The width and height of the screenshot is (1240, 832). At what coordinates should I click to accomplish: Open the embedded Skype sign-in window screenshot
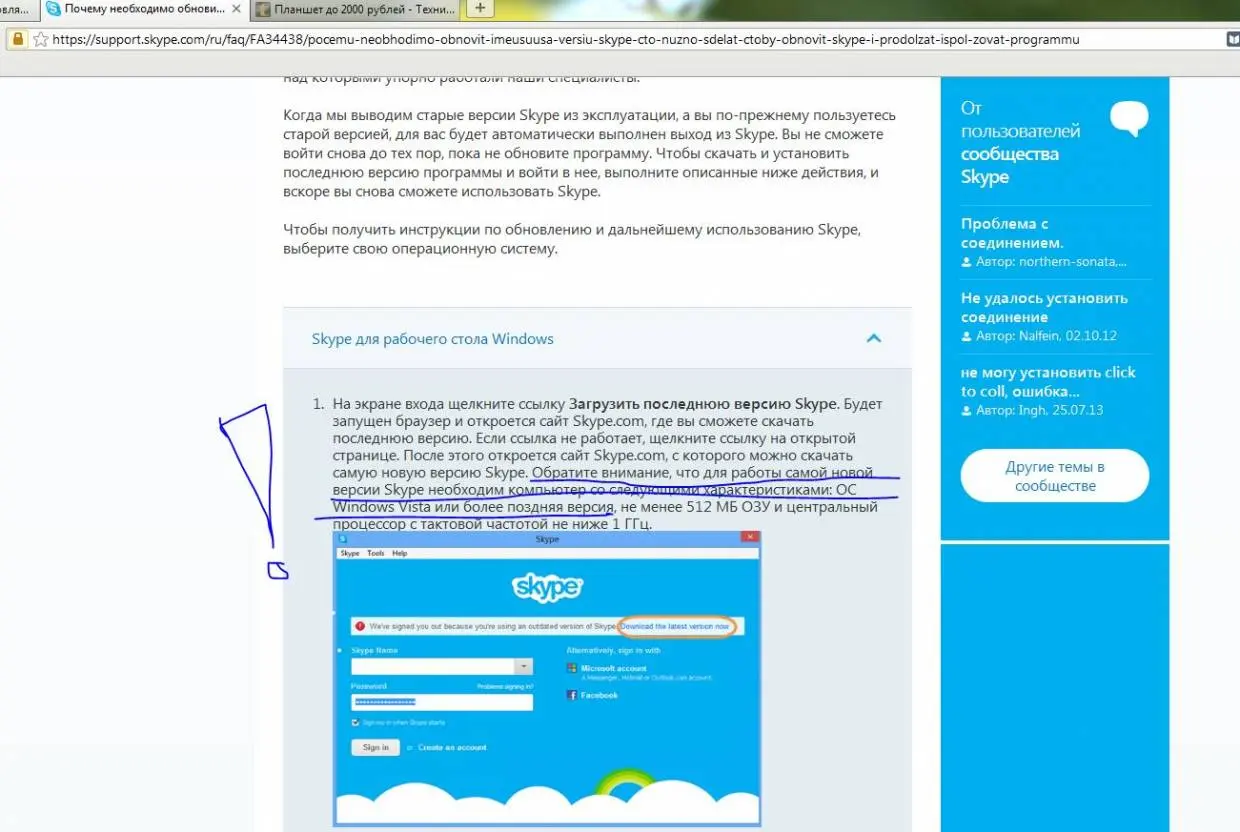(547, 678)
